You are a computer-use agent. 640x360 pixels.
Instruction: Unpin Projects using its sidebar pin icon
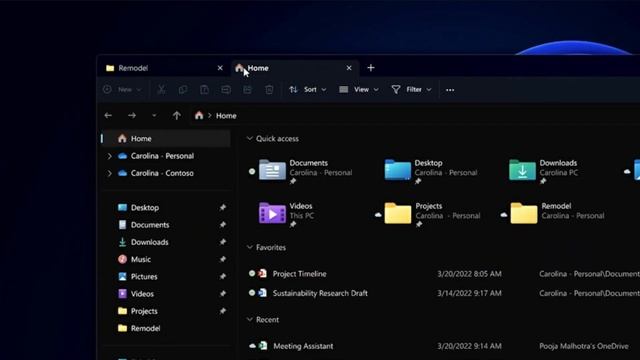tap(222, 311)
